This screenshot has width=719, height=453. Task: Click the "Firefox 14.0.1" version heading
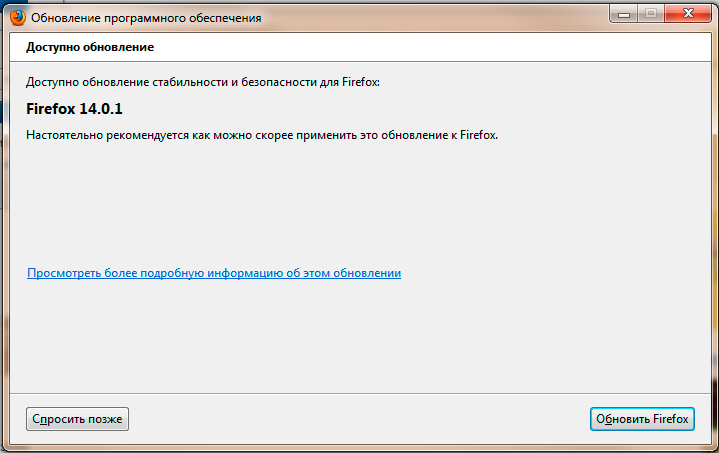tap(74, 108)
